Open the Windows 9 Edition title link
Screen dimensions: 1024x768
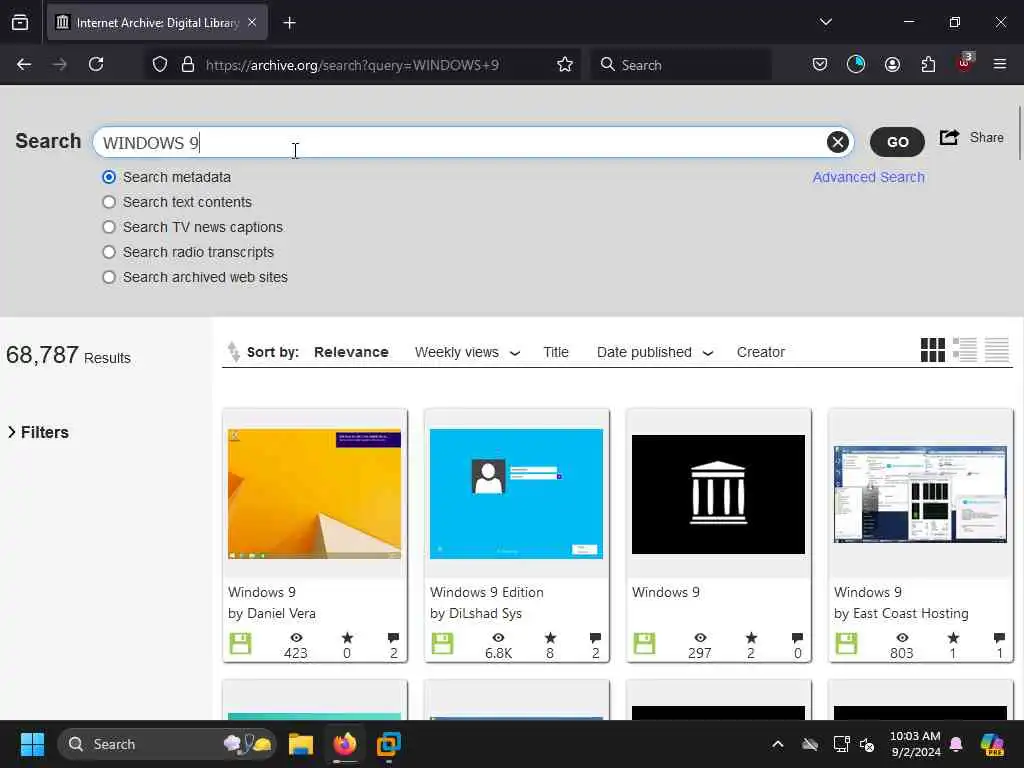[487, 592]
